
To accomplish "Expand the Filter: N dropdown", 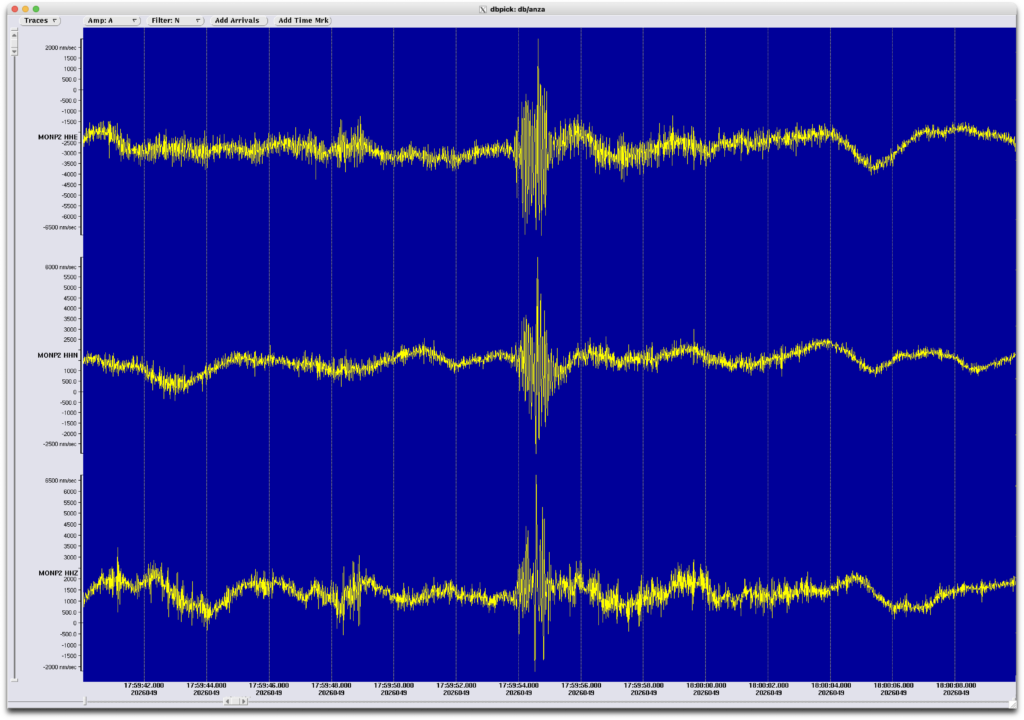I will click(x=176, y=20).
